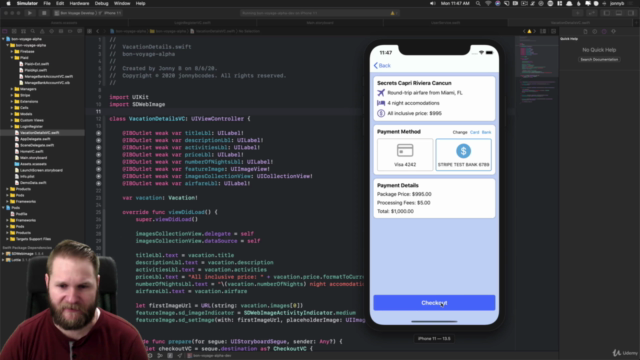The width and height of the screenshot is (640, 360).
Task: Click the Library plus button in the toolbar
Action: point(578,13)
